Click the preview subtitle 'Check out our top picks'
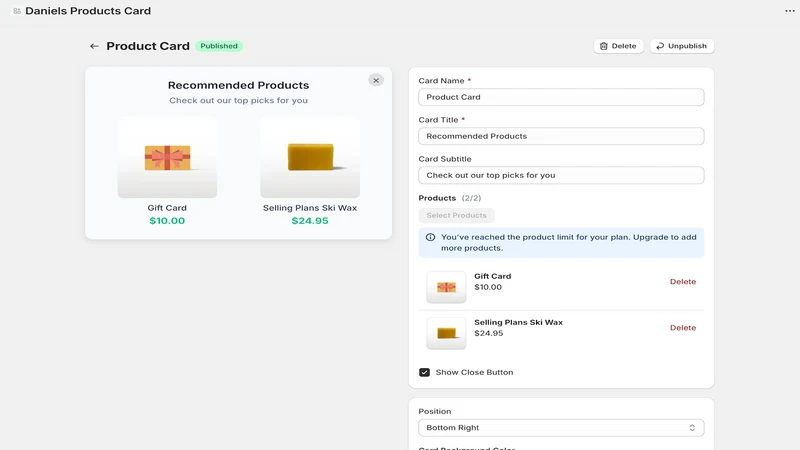The width and height of the screenshot is (800, 450). click(x=238, y=101)
